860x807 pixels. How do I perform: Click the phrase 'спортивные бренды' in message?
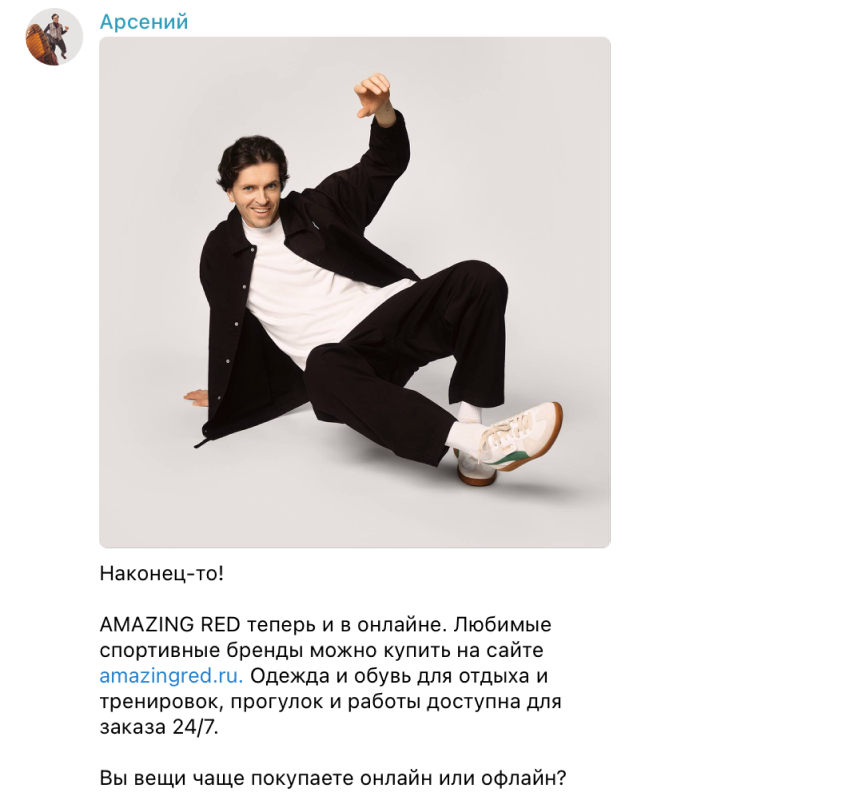point(201,651)
